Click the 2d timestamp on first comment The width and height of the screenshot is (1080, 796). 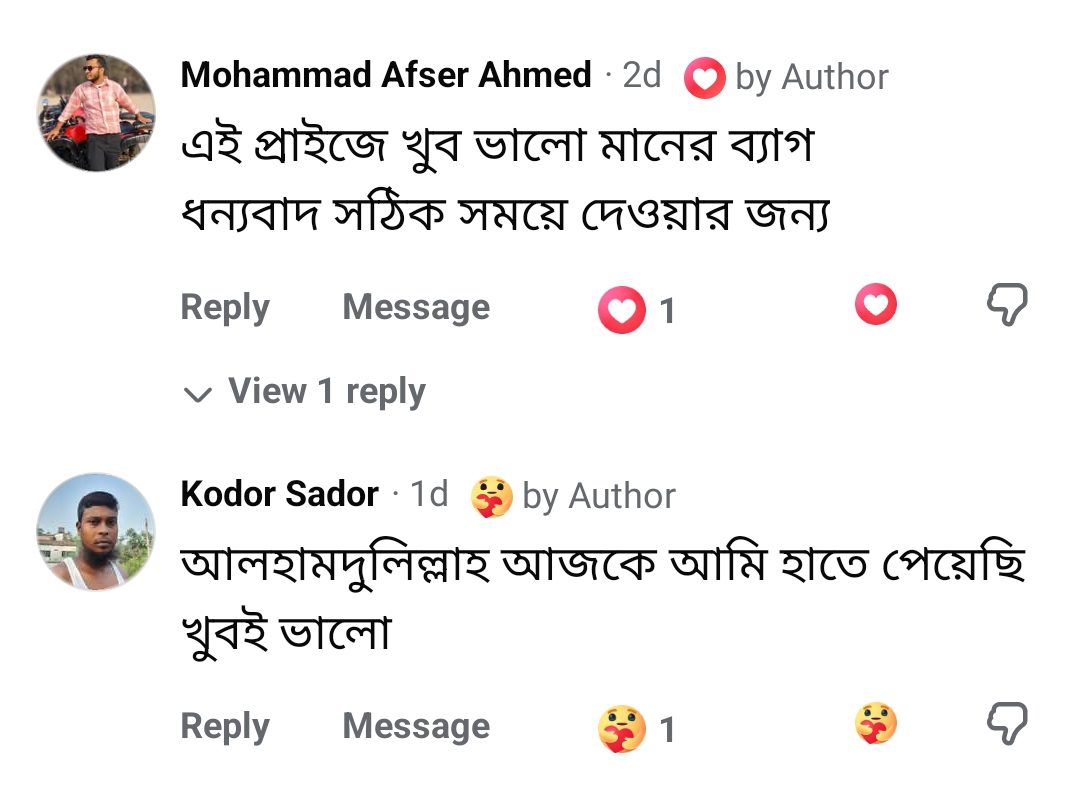641,74
